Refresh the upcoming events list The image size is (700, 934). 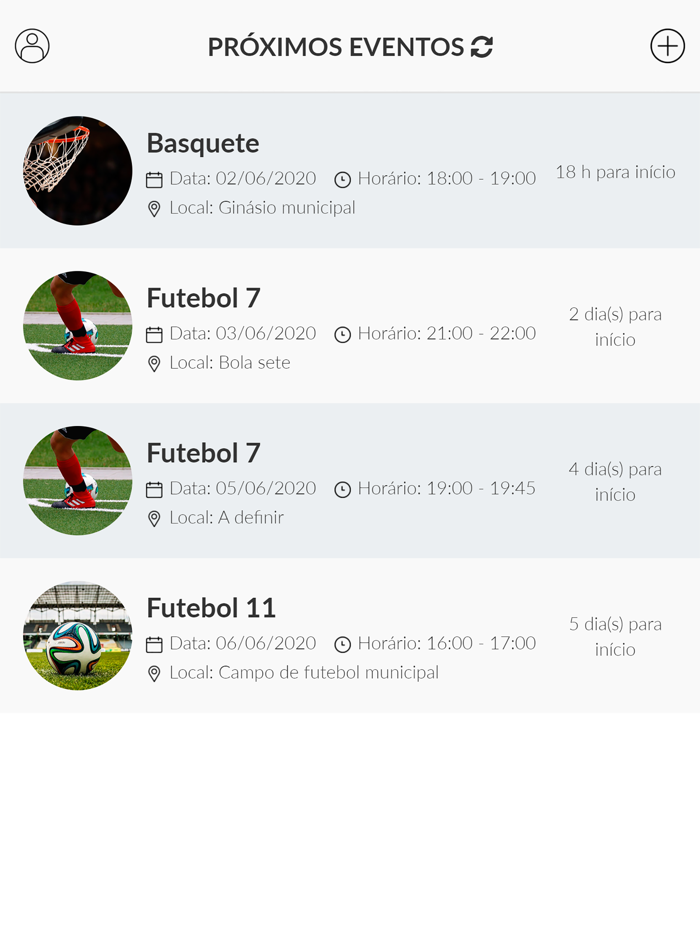482,45
